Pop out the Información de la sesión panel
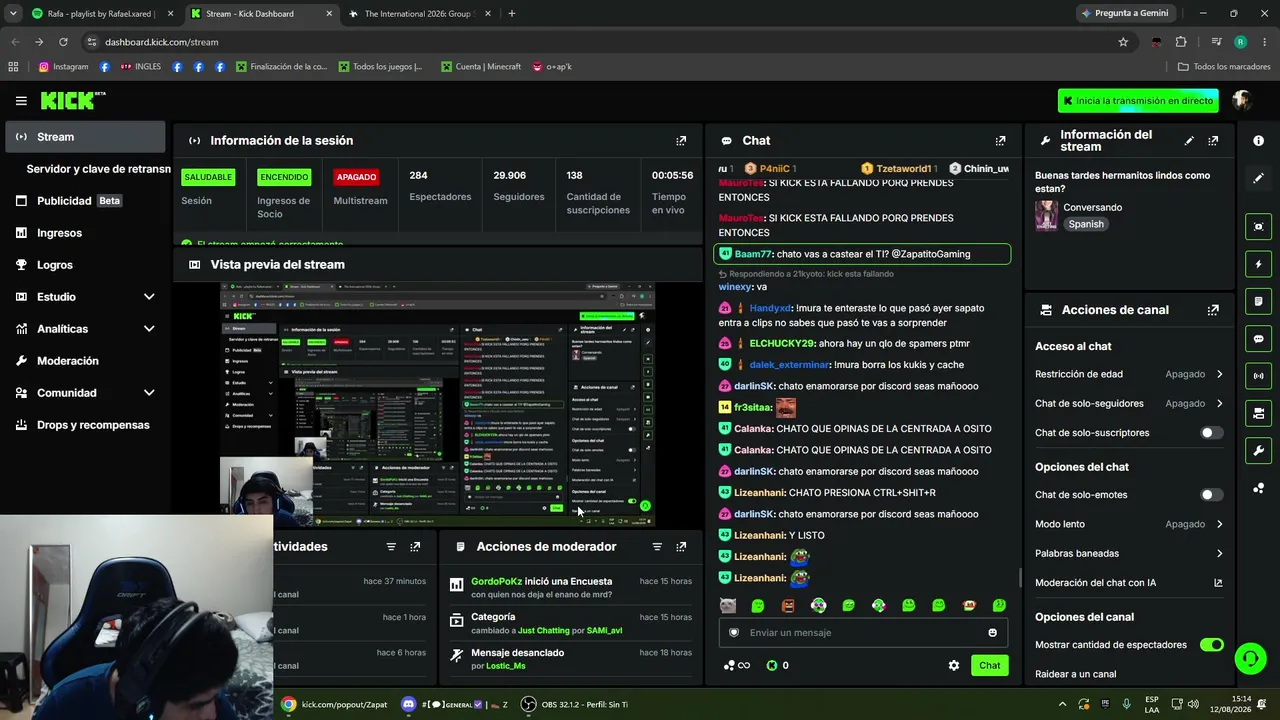This screenshot has height=720, width=1280. (681, 141)
